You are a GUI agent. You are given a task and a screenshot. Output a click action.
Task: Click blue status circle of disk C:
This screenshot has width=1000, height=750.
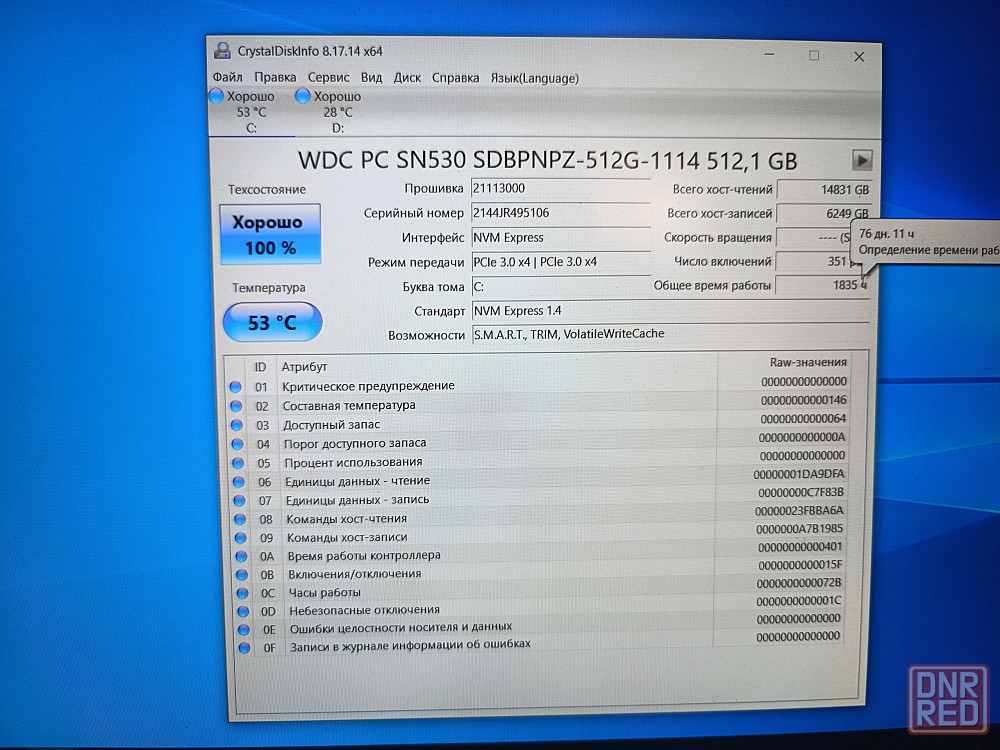click(216, 96)
